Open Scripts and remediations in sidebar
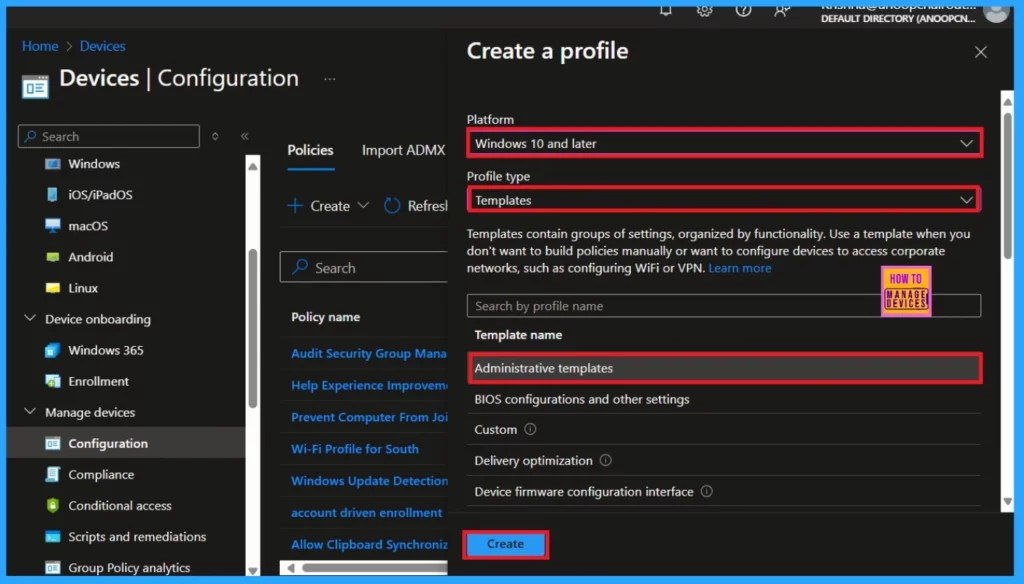This screenshot has width=1024, height=584. click(137, 537)
